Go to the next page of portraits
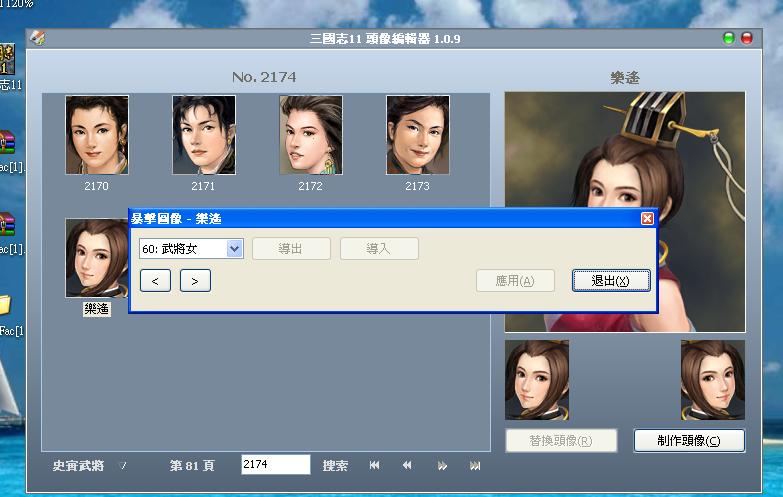This screenshot has width=783, height=497. [x=442, y=466]
